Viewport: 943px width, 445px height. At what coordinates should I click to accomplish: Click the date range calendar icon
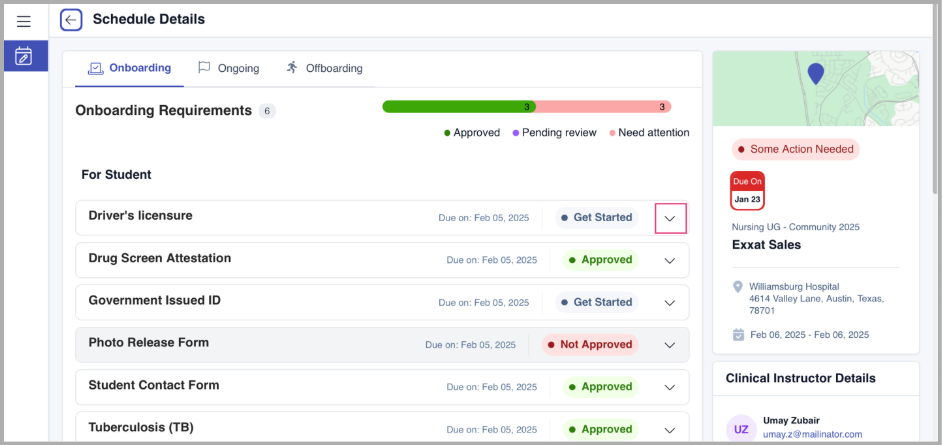[x=738, y=334]
